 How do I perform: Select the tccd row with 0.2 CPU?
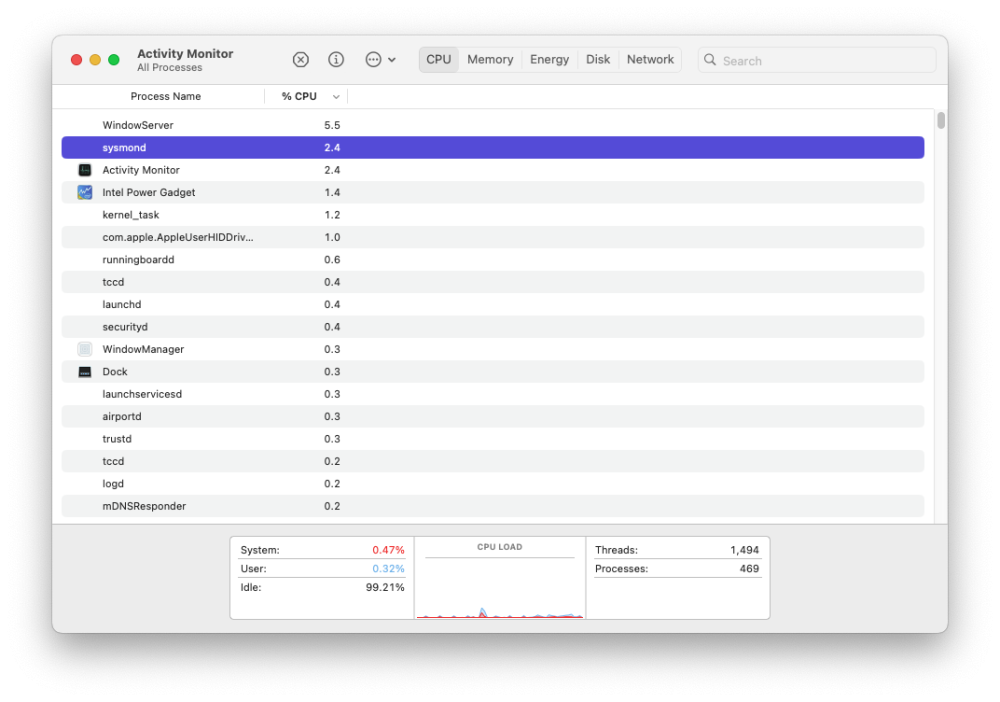tap(492, 461)
